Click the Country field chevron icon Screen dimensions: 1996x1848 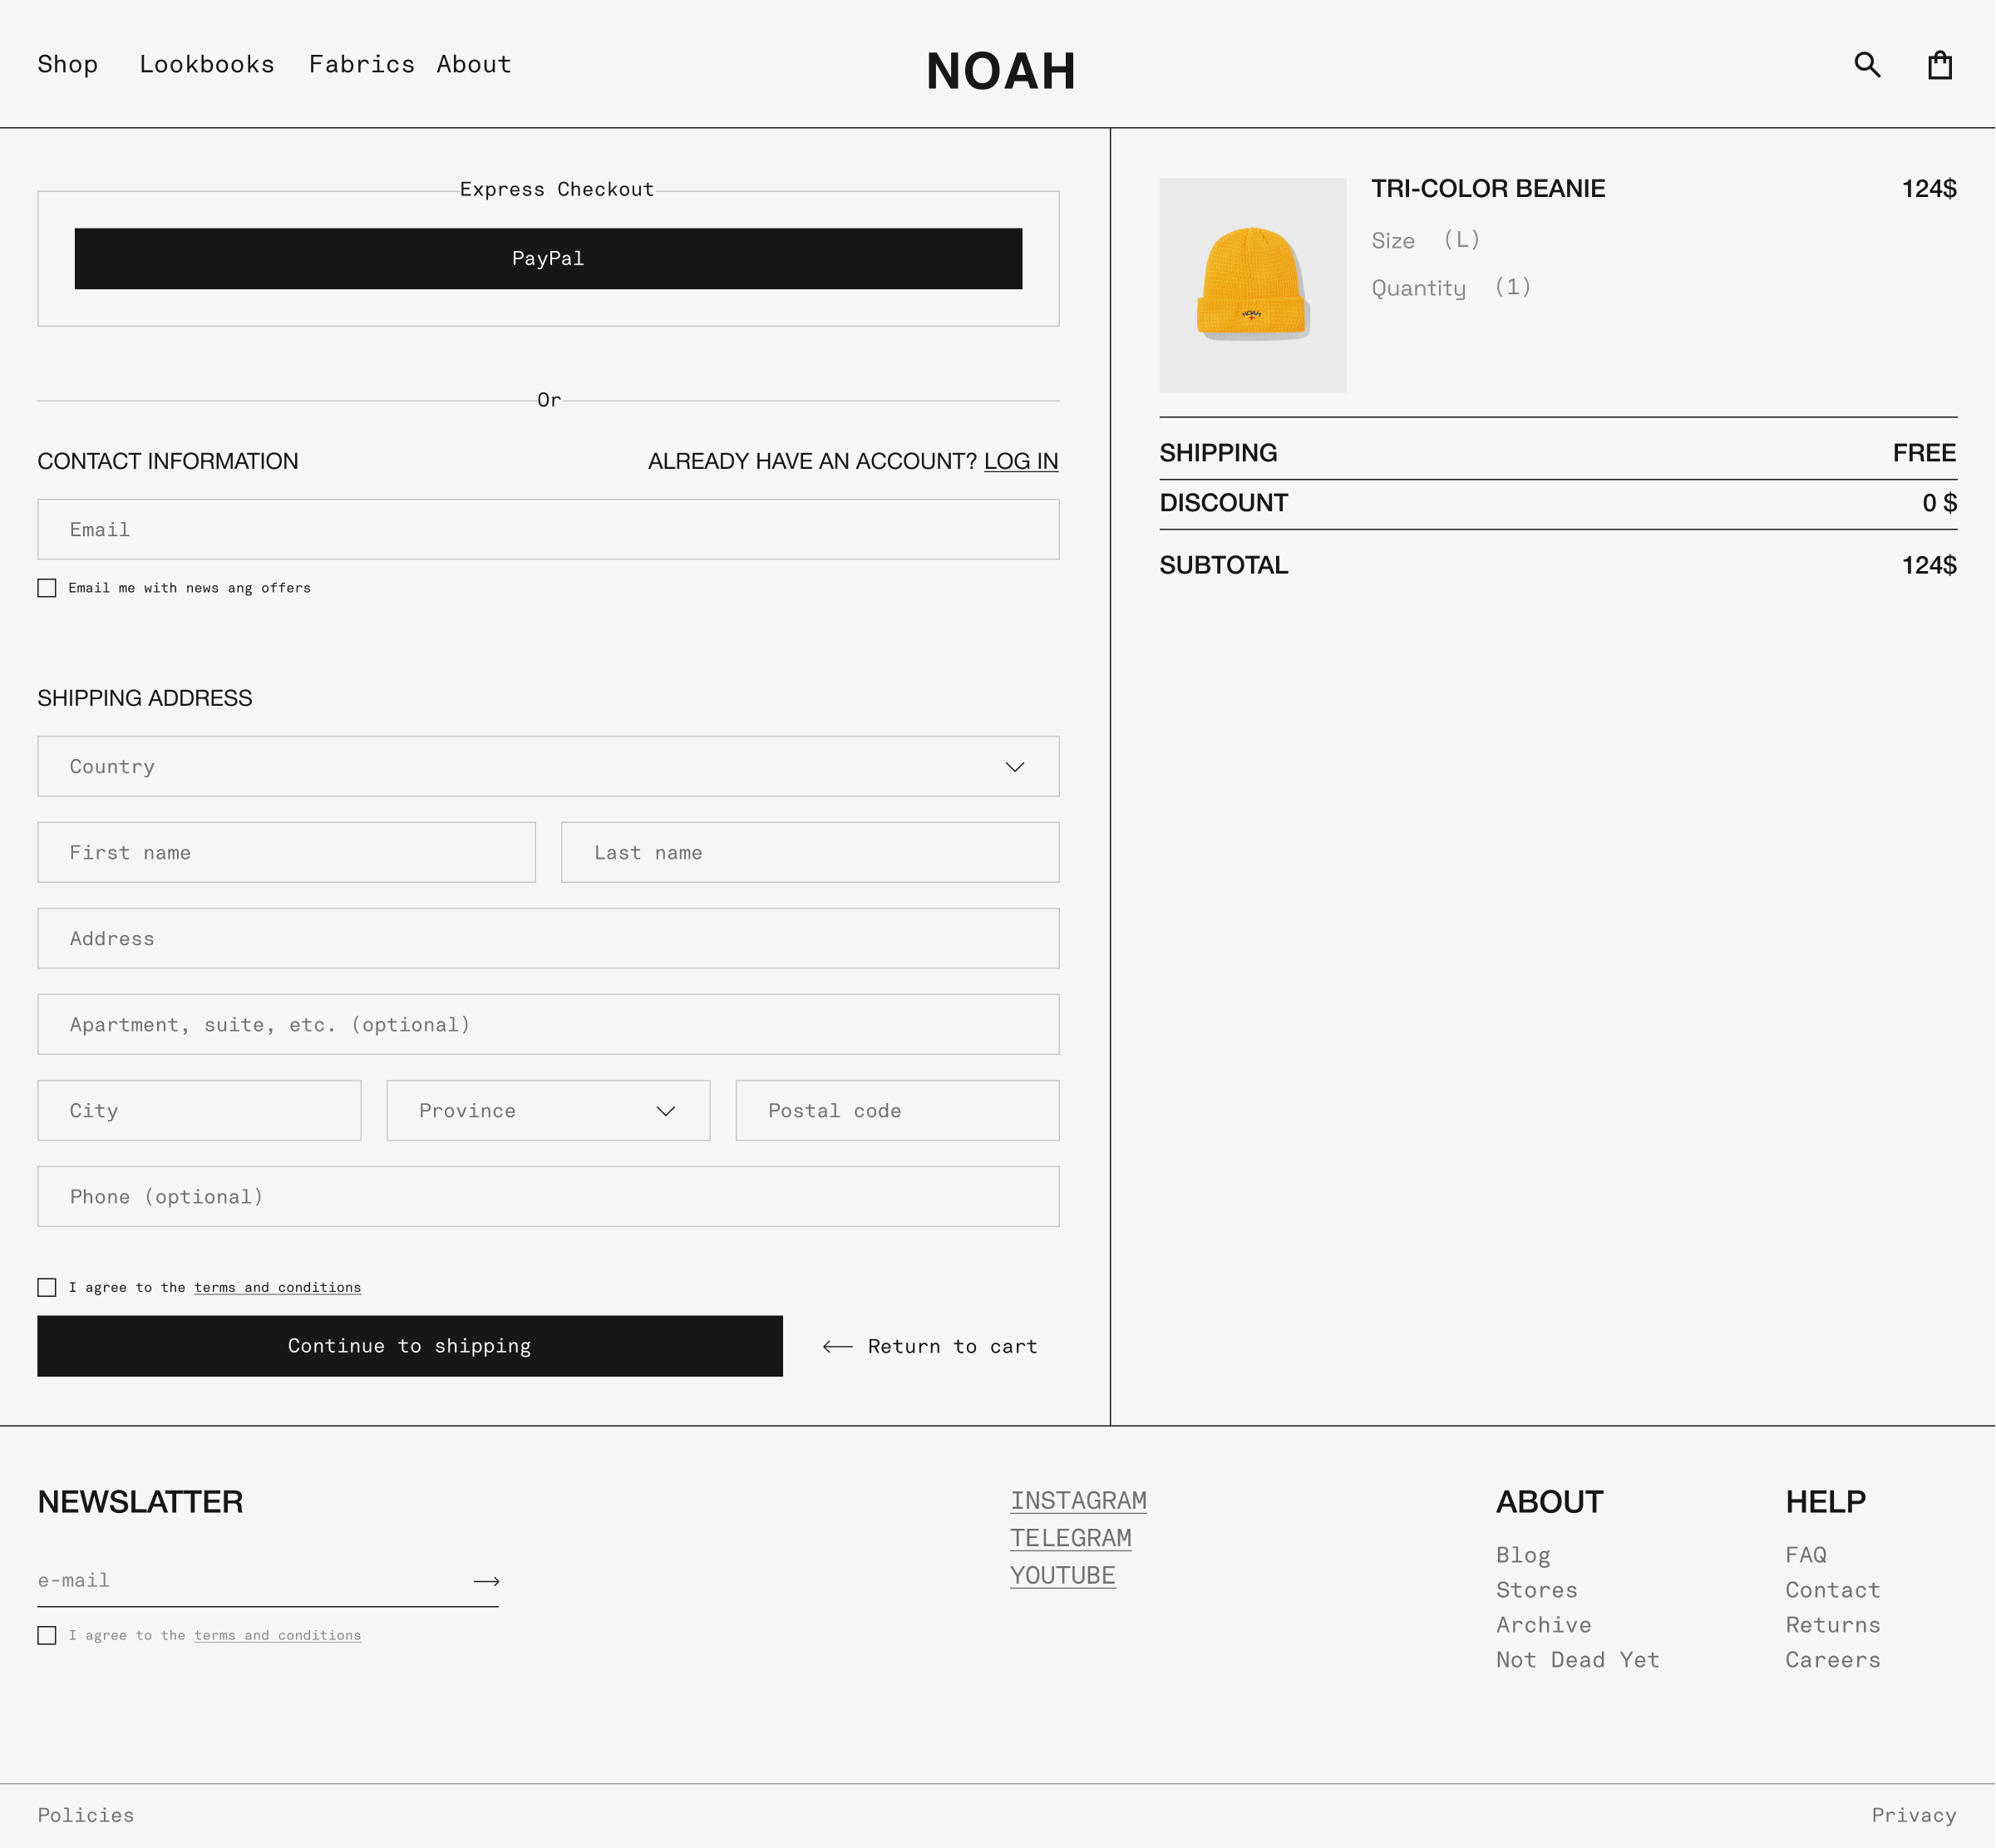pos(1014,767)
